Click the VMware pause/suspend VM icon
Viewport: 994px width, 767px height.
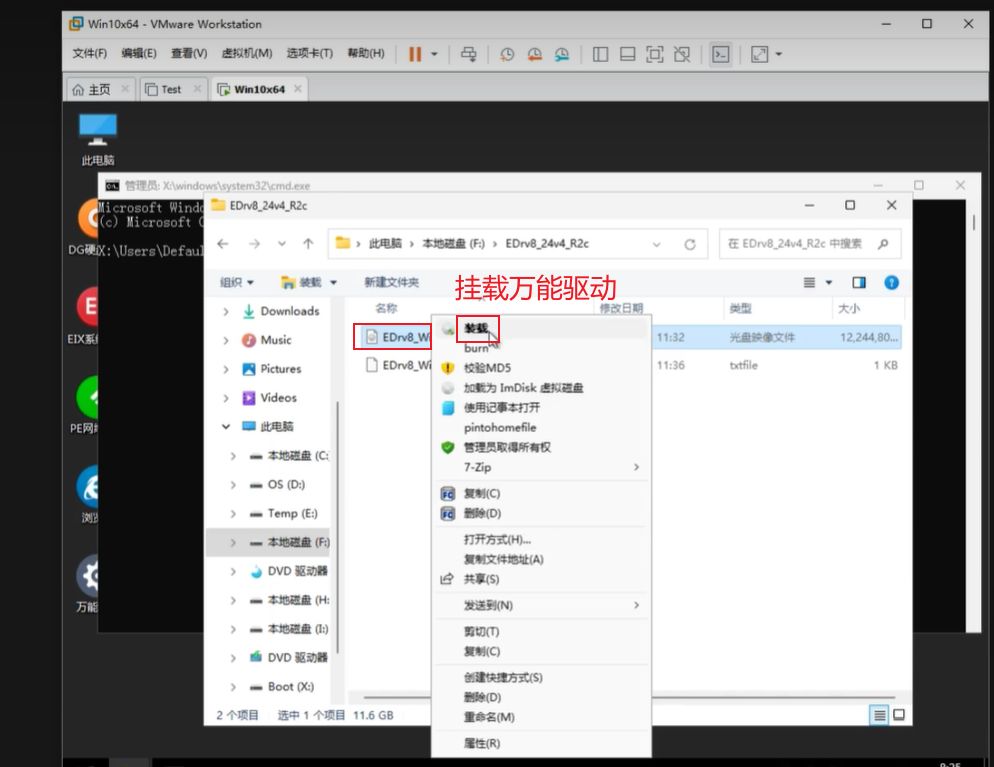(415, 54)
